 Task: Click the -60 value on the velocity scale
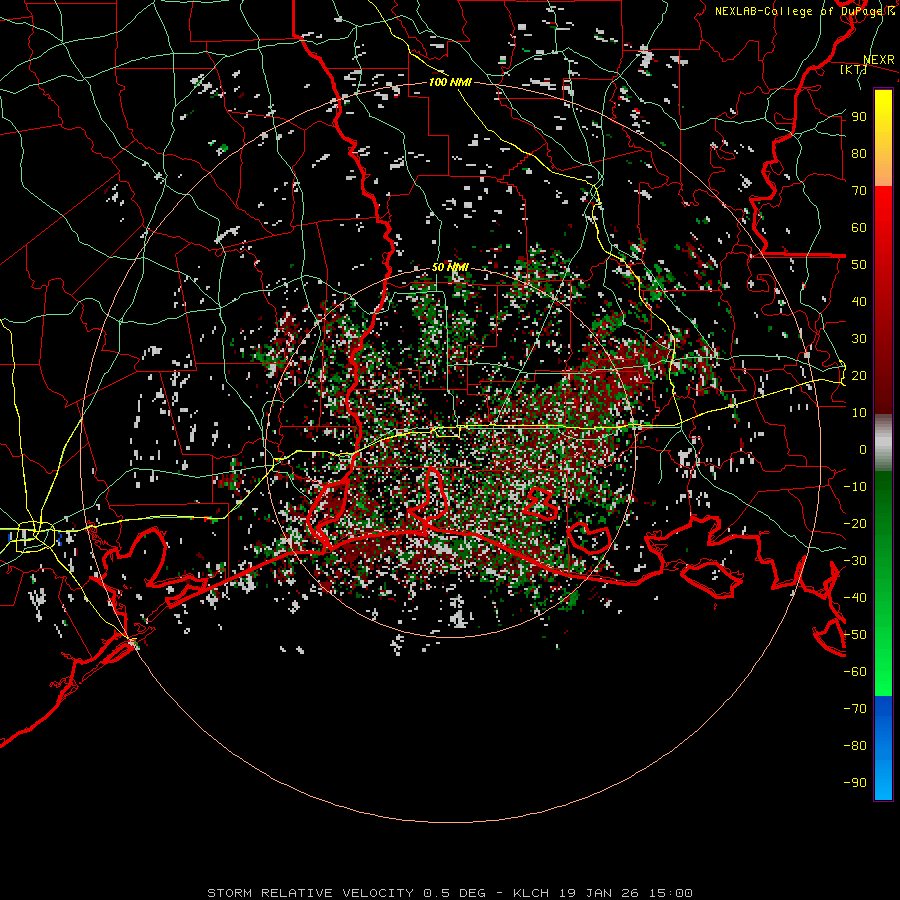[855, 672]
